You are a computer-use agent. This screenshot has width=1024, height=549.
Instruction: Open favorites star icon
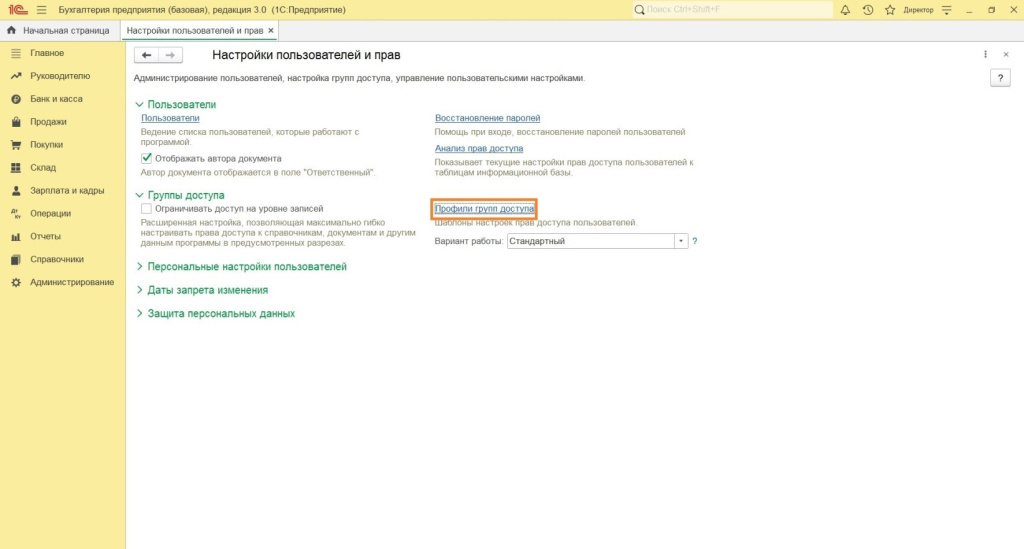coord(889,10)
